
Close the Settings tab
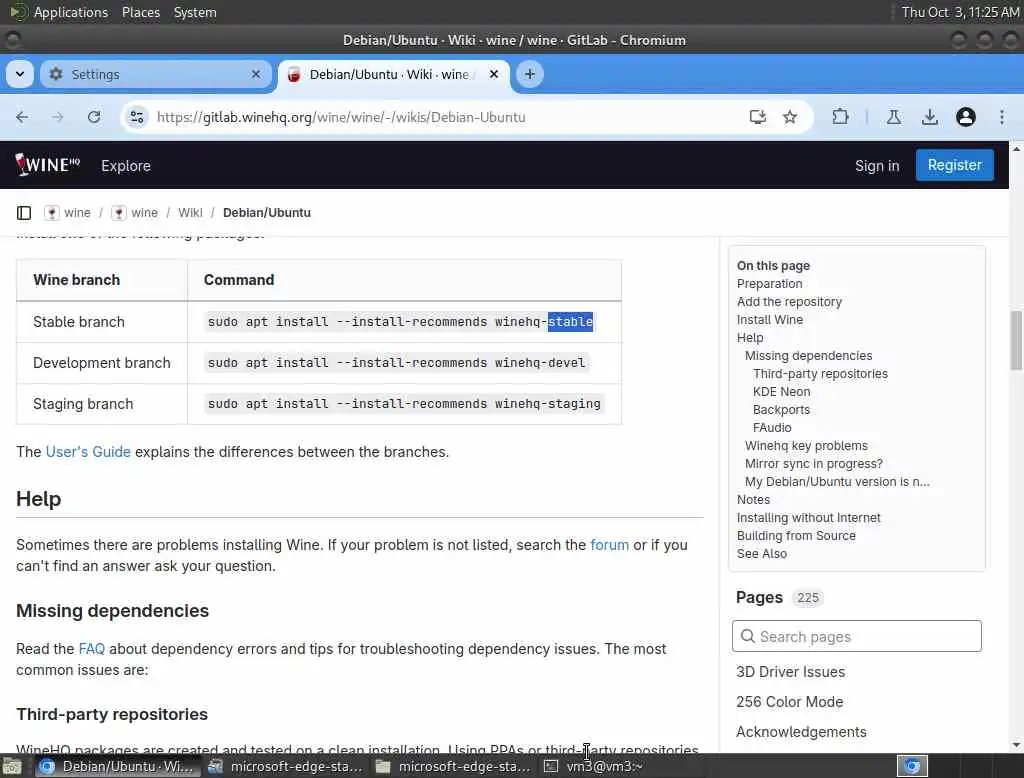pos(256,74)
